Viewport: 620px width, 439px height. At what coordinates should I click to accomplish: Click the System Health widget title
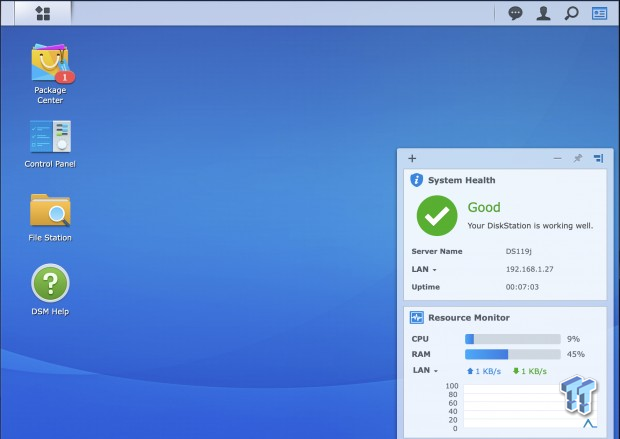click(461, 180)
